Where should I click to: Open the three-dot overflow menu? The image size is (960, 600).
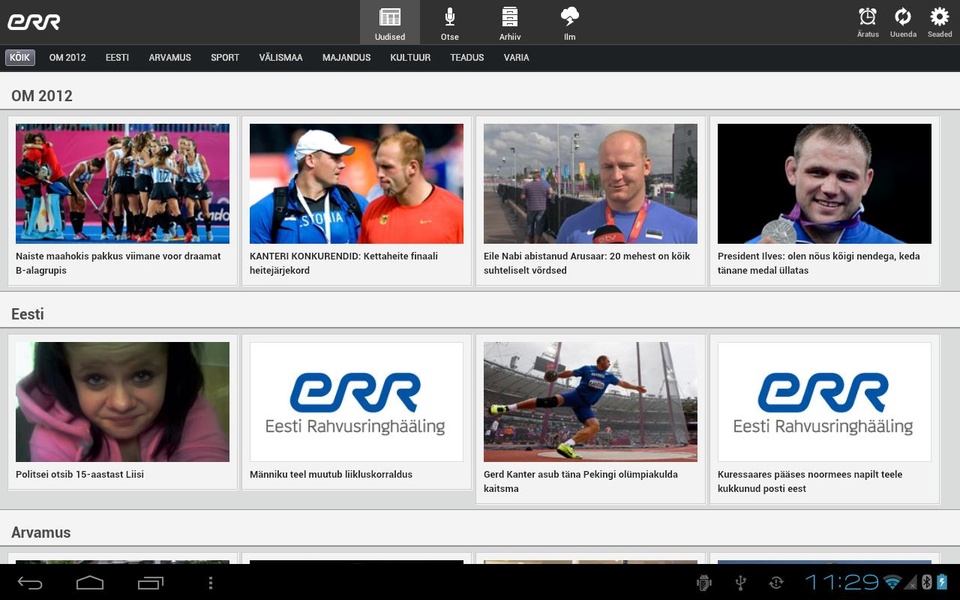[210, 583]
